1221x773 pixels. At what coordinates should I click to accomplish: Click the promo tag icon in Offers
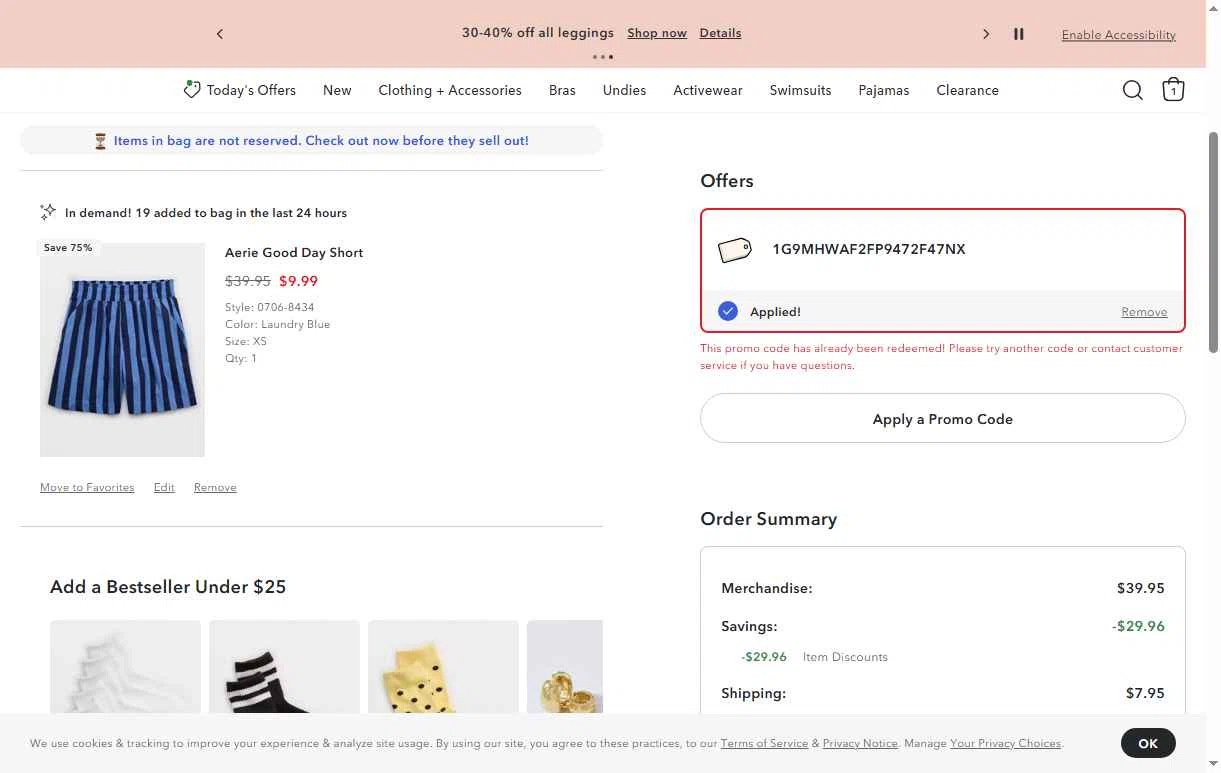click(735, 250)
